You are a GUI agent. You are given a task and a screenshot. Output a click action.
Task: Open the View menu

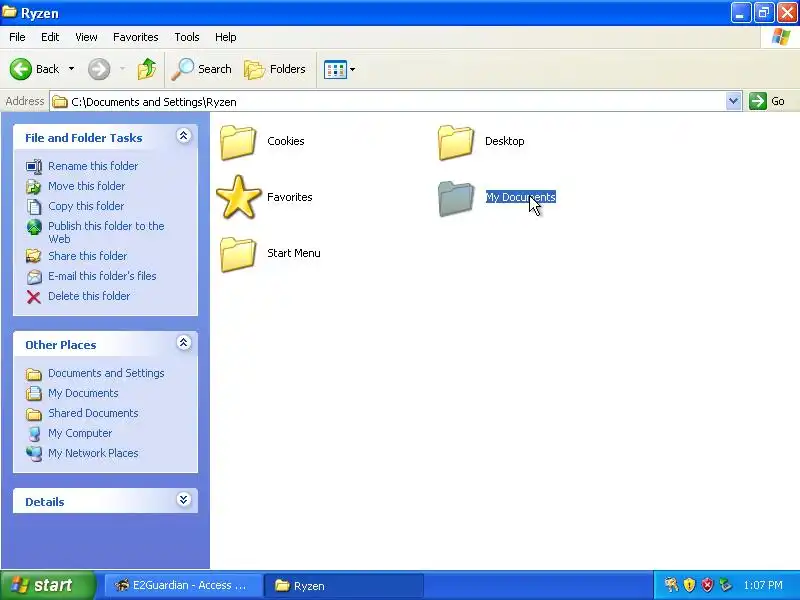[x=86, y=37]
